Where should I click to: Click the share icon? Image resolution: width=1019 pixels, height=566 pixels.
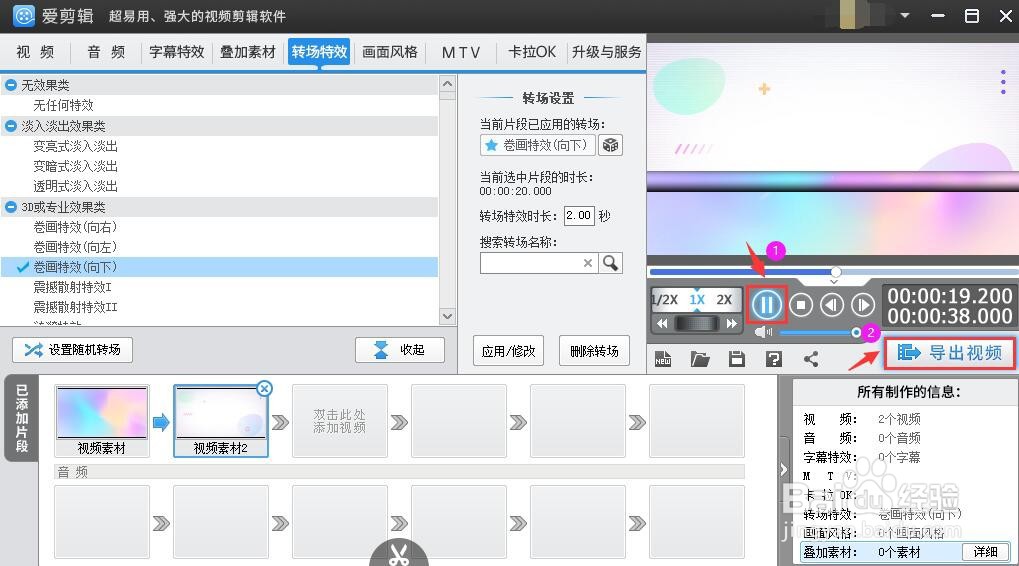point(810,359)
